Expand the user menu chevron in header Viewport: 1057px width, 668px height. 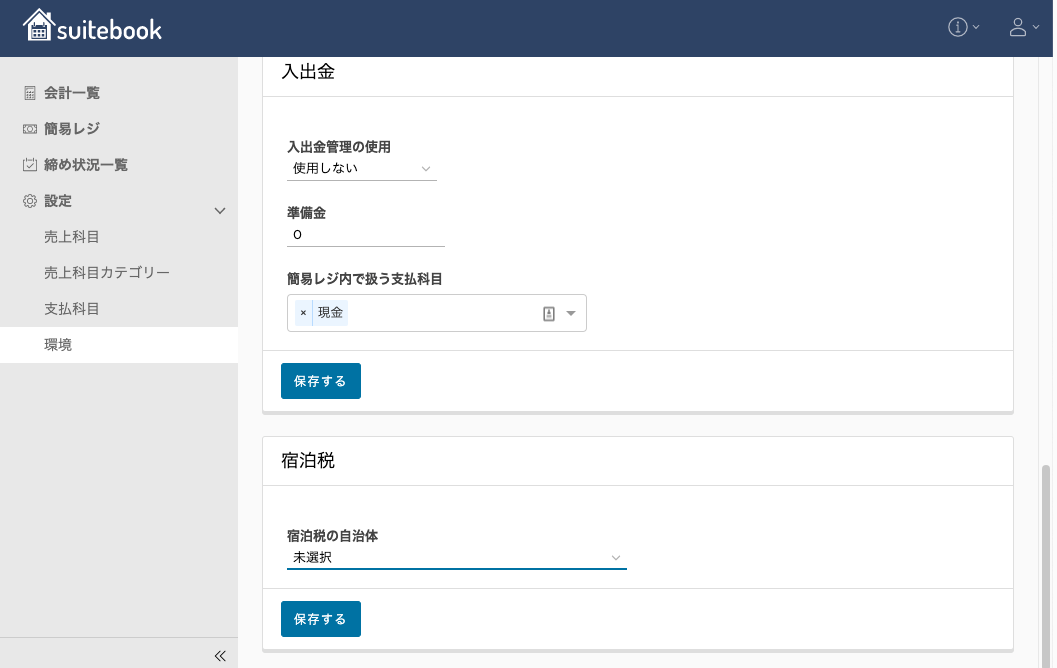[1036, 28]
